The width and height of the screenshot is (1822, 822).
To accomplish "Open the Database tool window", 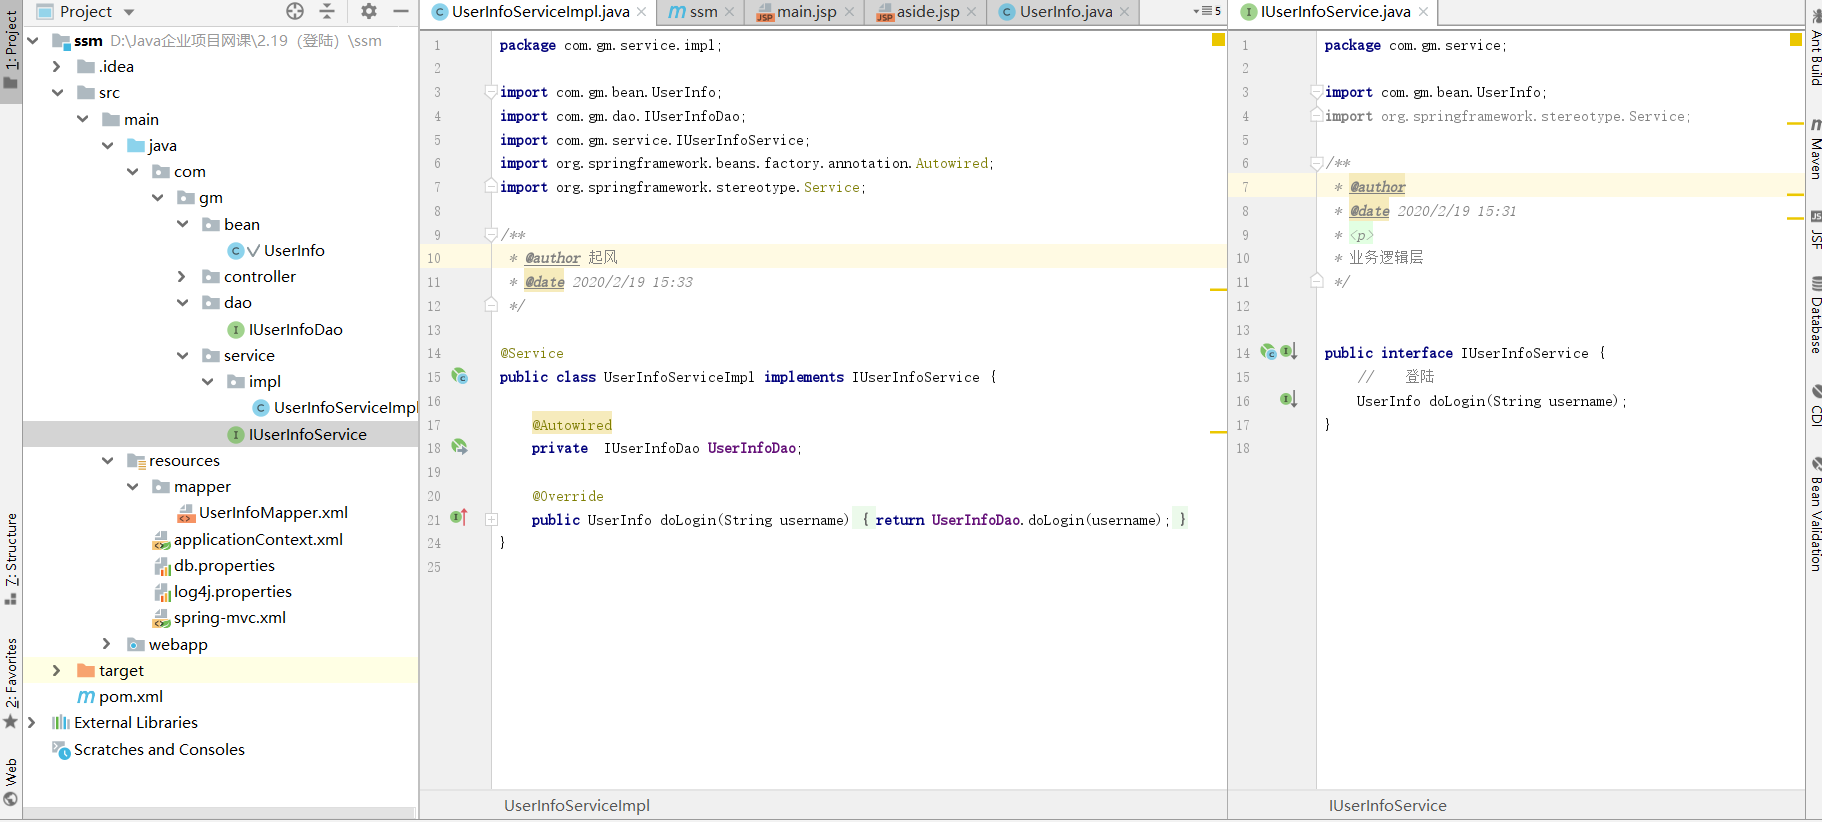I will click(x=1815, y=316).
